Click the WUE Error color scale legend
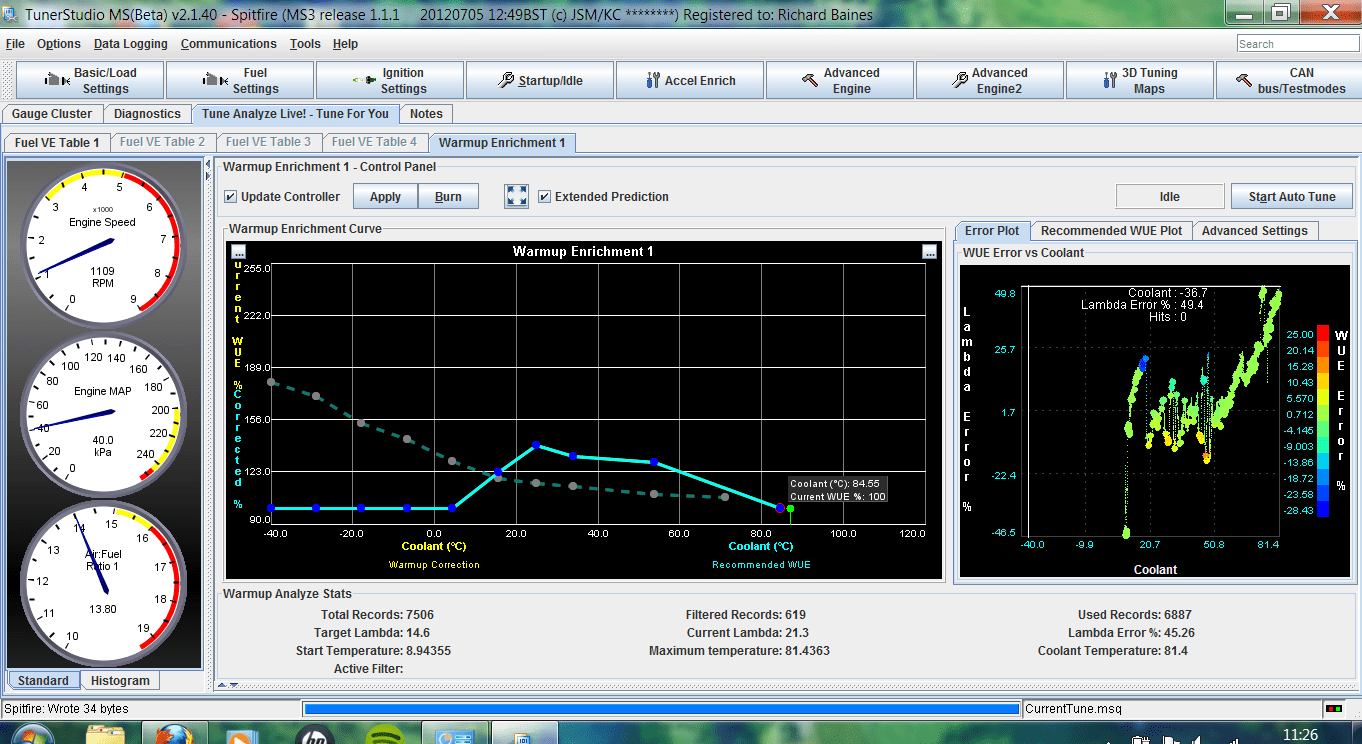The width and height of the screenshot is (1362, 744). coord(1323,420)
